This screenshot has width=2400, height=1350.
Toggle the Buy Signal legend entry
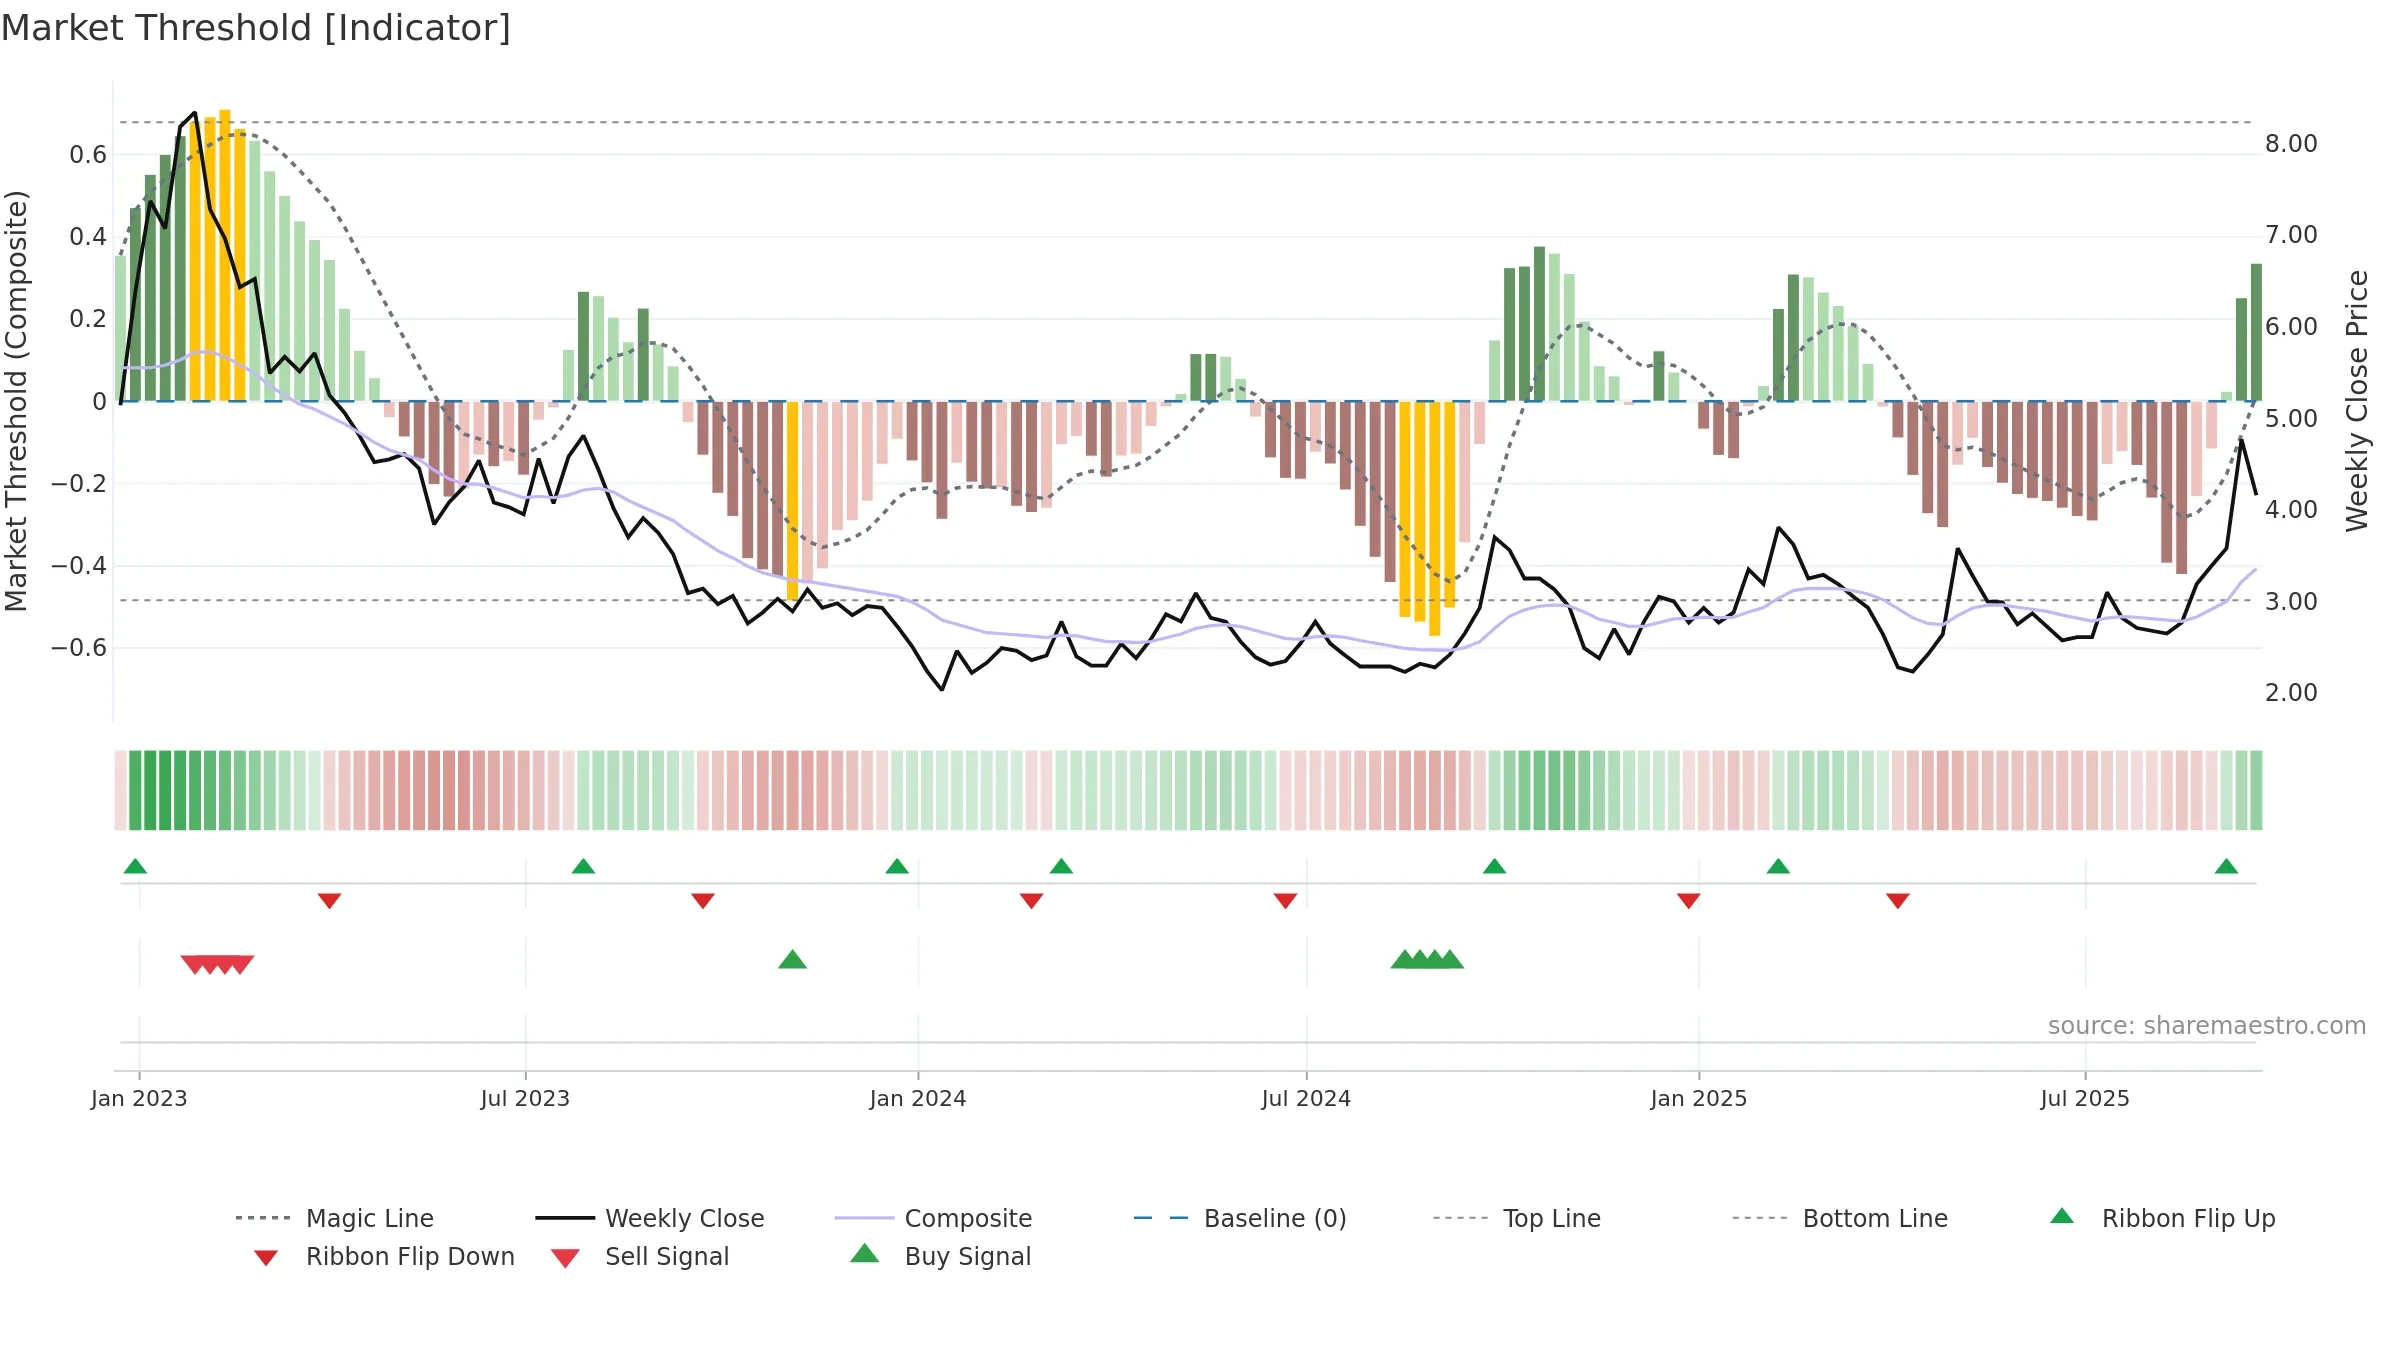click(940, 1256)
